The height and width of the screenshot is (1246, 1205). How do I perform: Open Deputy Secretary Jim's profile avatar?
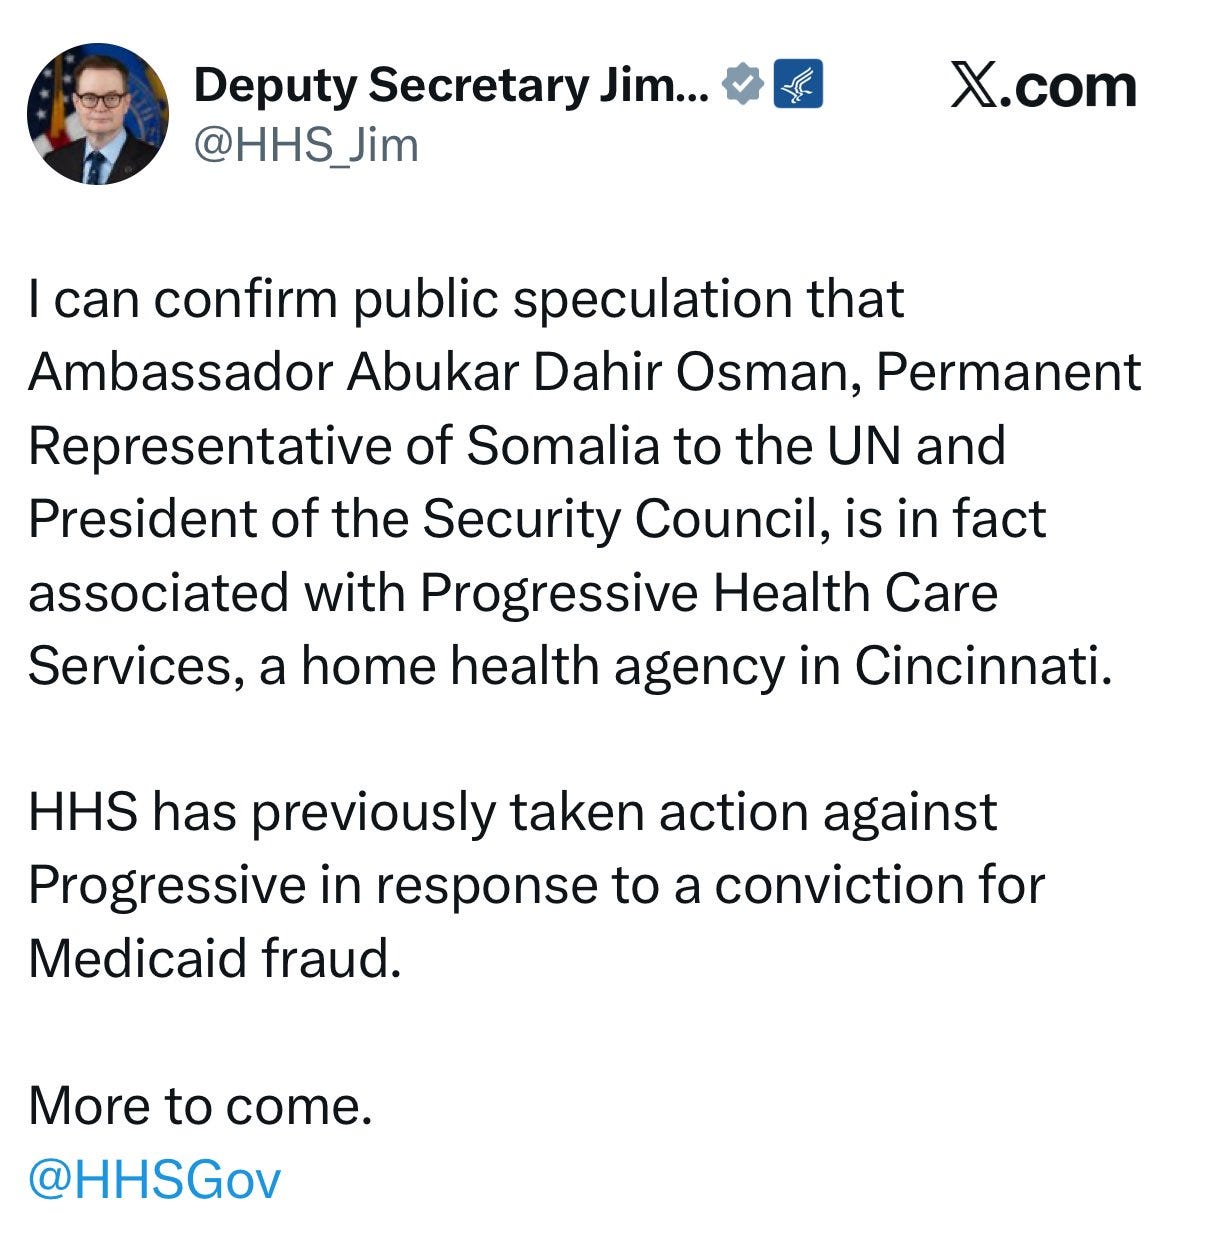[100, 115]
